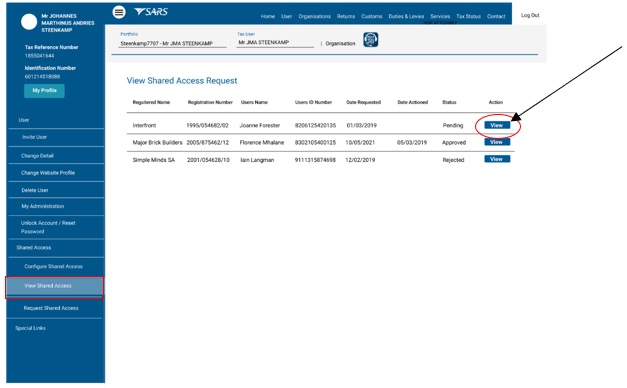627x388 pixels.
Task: Click user name Iain Langman
Action: pos(257,160)
